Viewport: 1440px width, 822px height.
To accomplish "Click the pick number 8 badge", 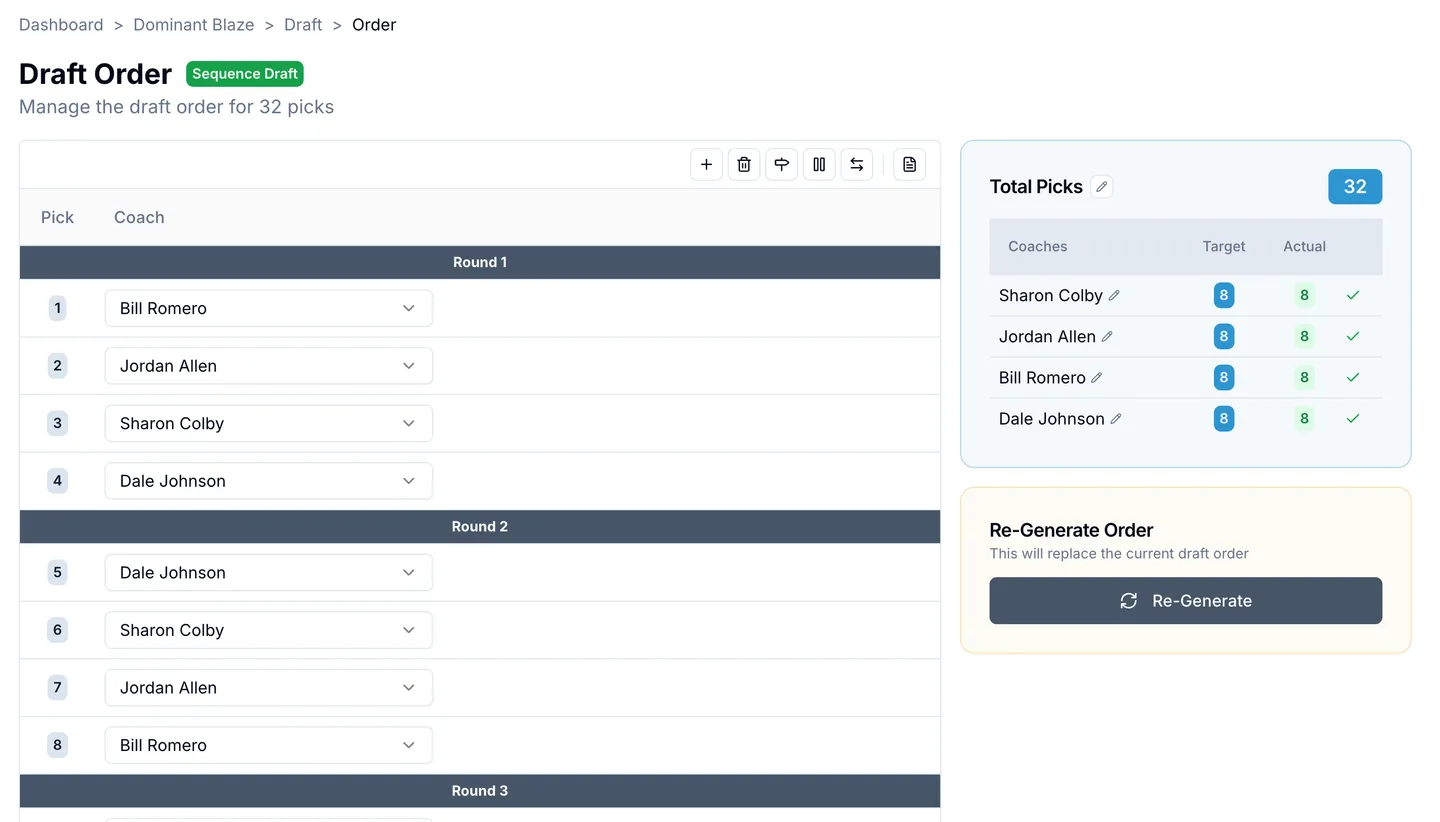I will 57,745.
